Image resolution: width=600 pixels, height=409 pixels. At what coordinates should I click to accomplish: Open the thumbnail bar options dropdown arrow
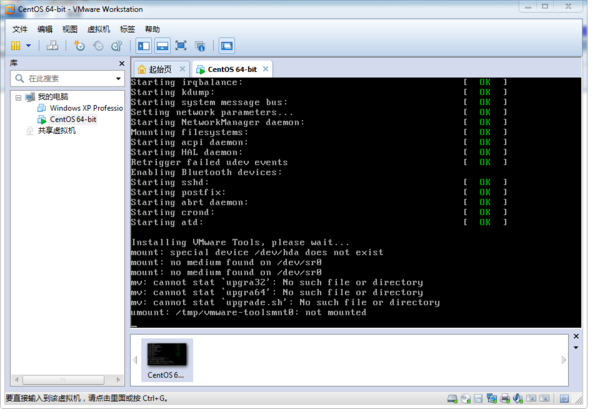coord(576,348)
